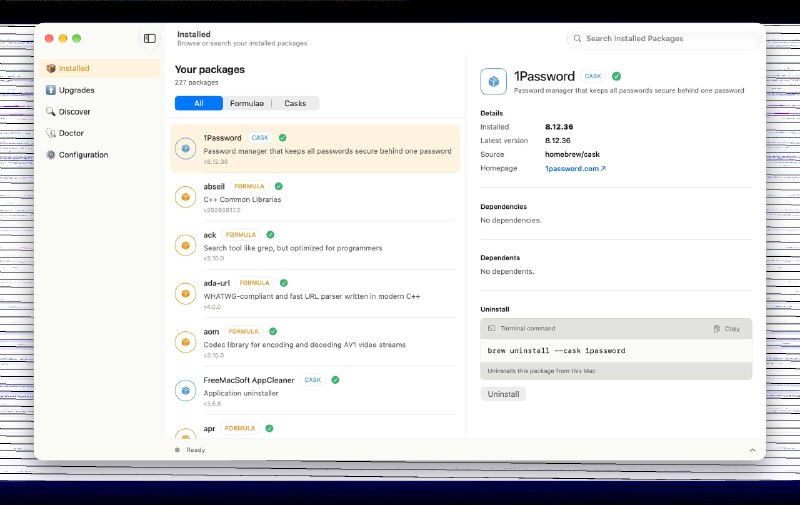This screenshot has height=505, width=800.
Task: Click the green check beside apr
Action: tap(269, 428)
